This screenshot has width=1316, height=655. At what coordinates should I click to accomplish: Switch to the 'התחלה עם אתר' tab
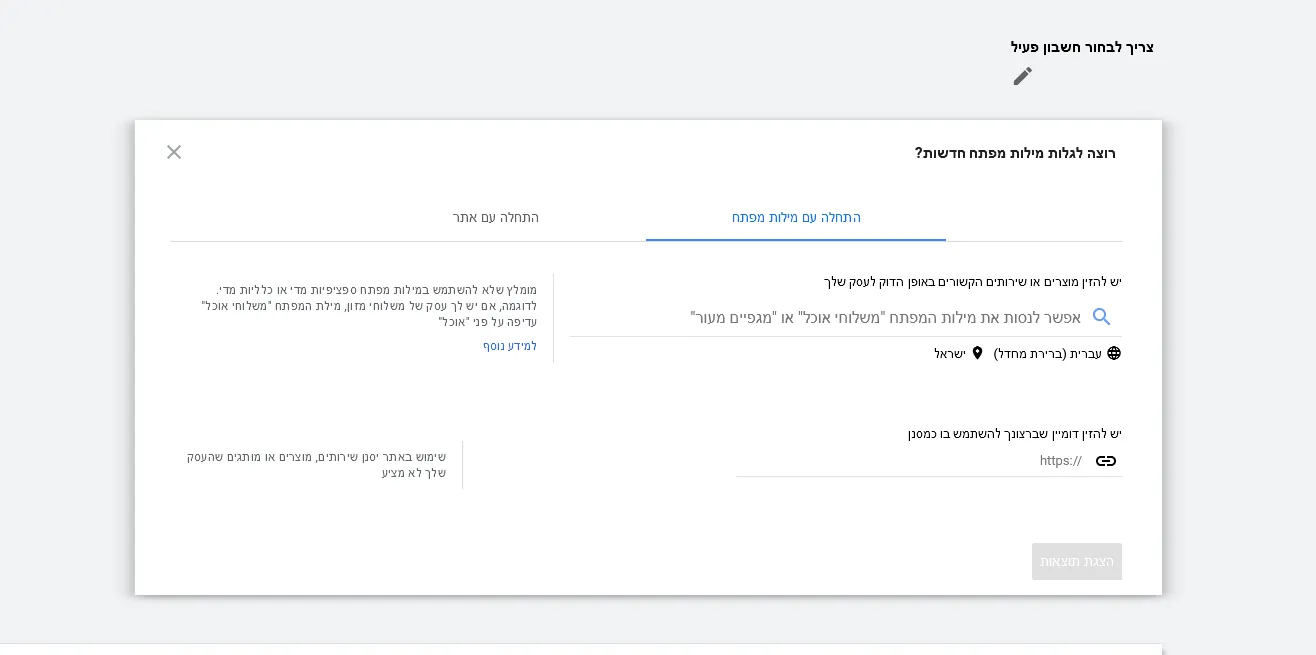click(495, 218)
